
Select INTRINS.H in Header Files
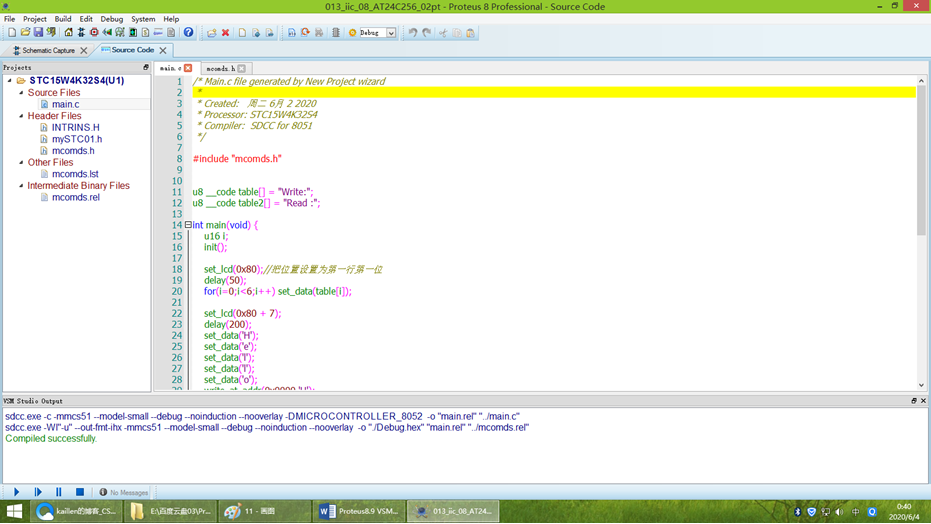click(75, 127)
